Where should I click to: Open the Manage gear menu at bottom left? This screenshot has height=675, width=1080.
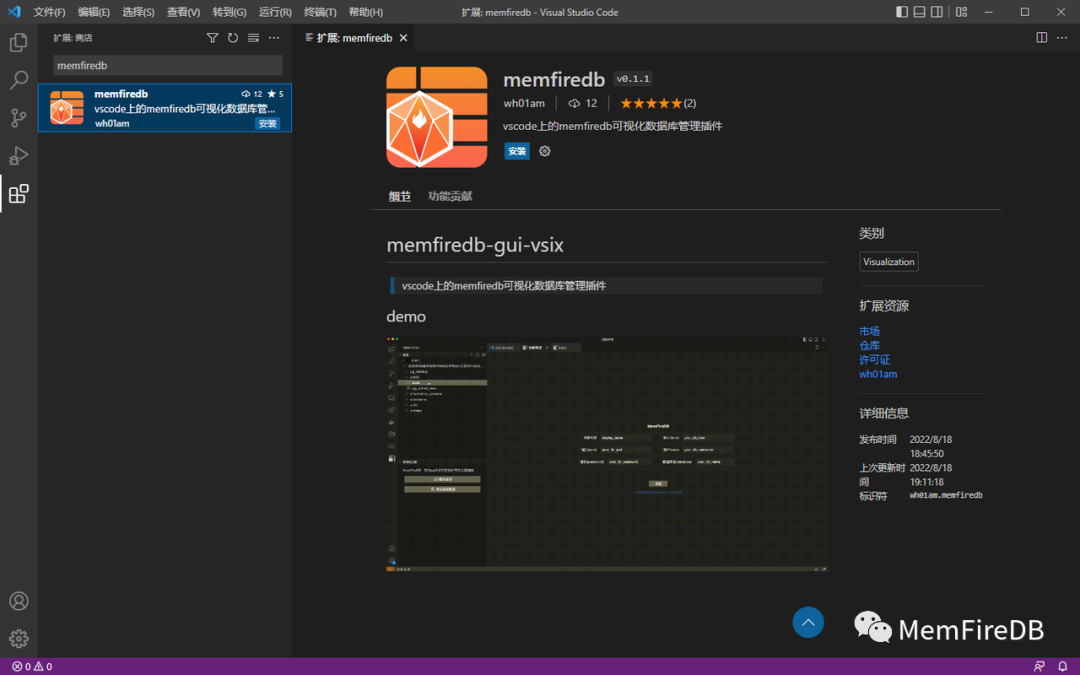(18, 638)
